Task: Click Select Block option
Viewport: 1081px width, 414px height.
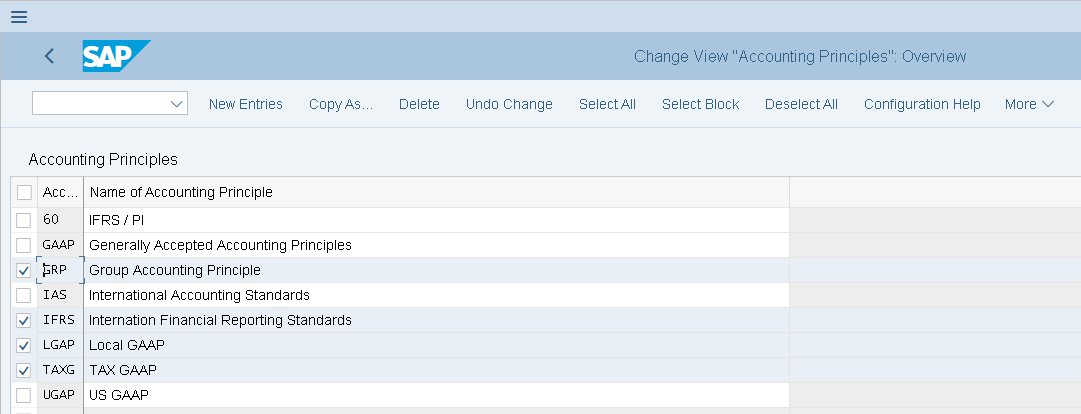Action: click(700, 104)
